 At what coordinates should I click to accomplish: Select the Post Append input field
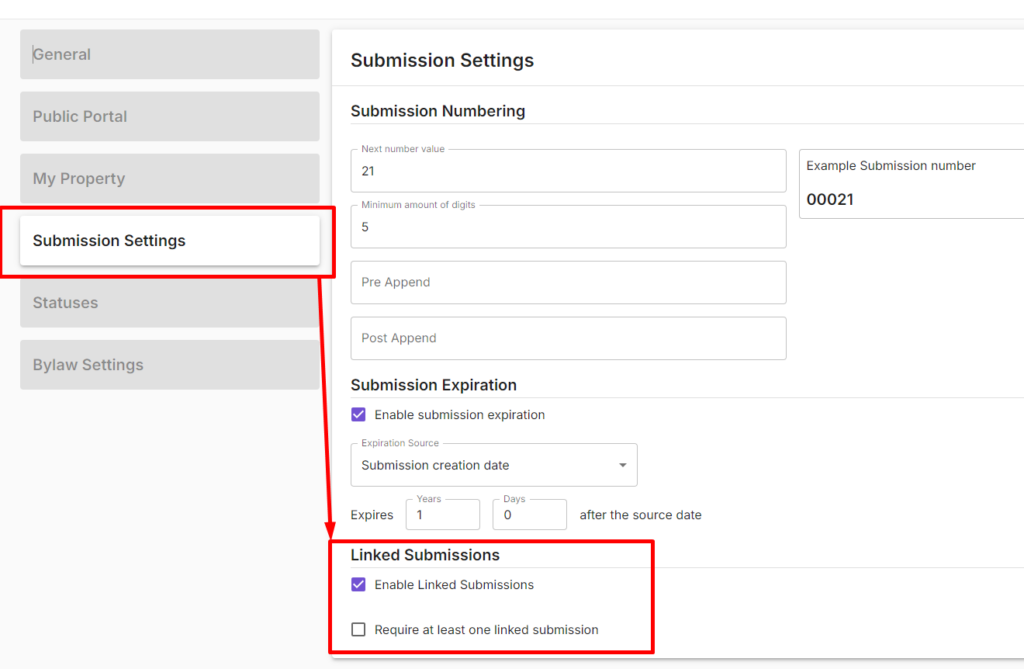click(567, 339)
